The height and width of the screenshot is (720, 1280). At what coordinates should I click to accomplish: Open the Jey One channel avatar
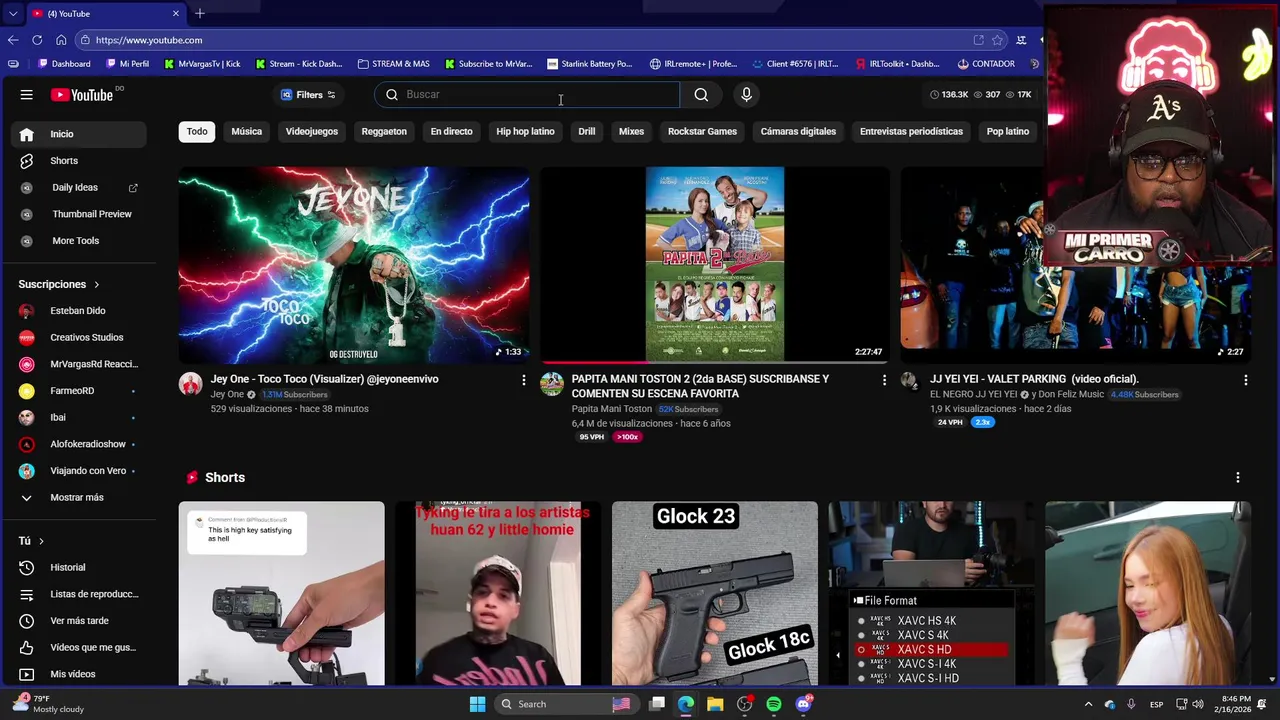coord(190,384)
